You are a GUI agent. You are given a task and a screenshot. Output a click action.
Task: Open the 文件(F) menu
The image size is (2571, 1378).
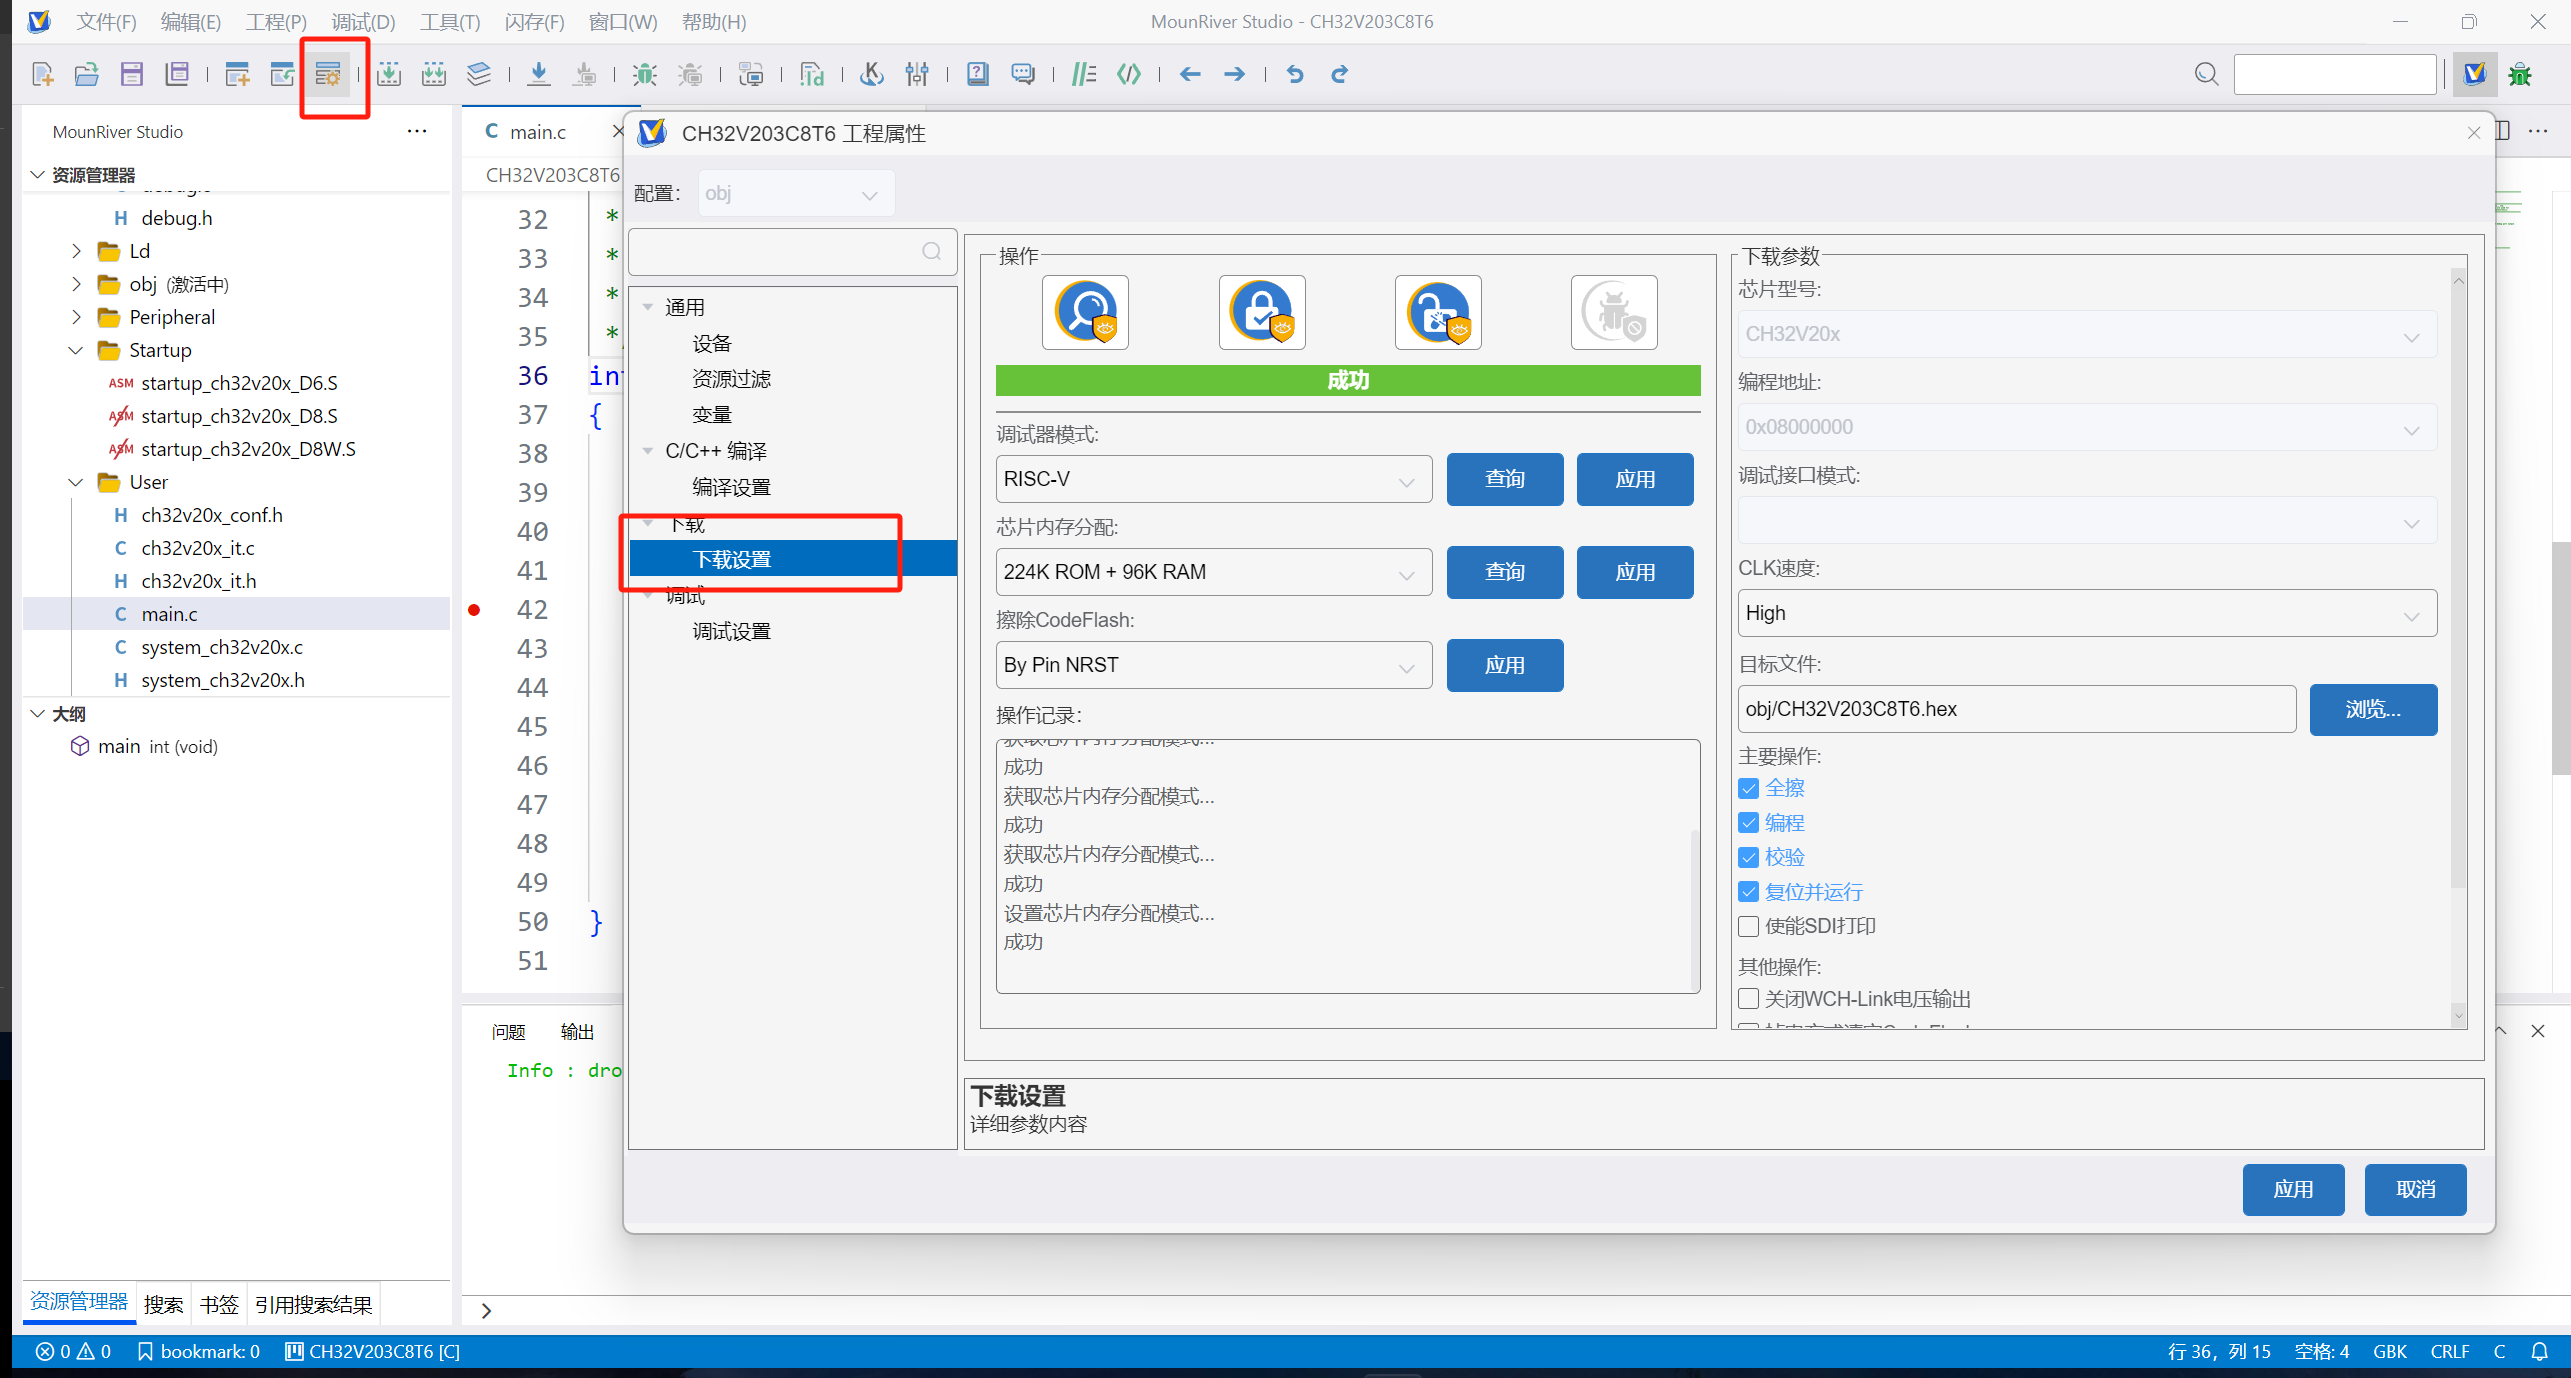[x=106, y=22]
